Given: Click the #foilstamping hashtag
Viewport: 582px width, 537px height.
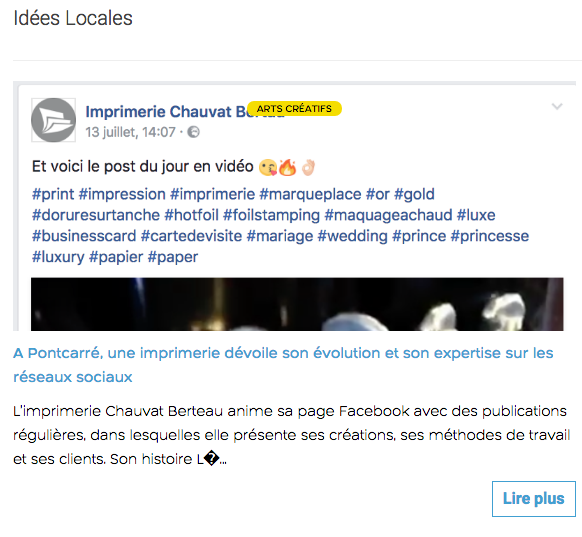Looking at the screenshot, I should (x=271, y=215).
